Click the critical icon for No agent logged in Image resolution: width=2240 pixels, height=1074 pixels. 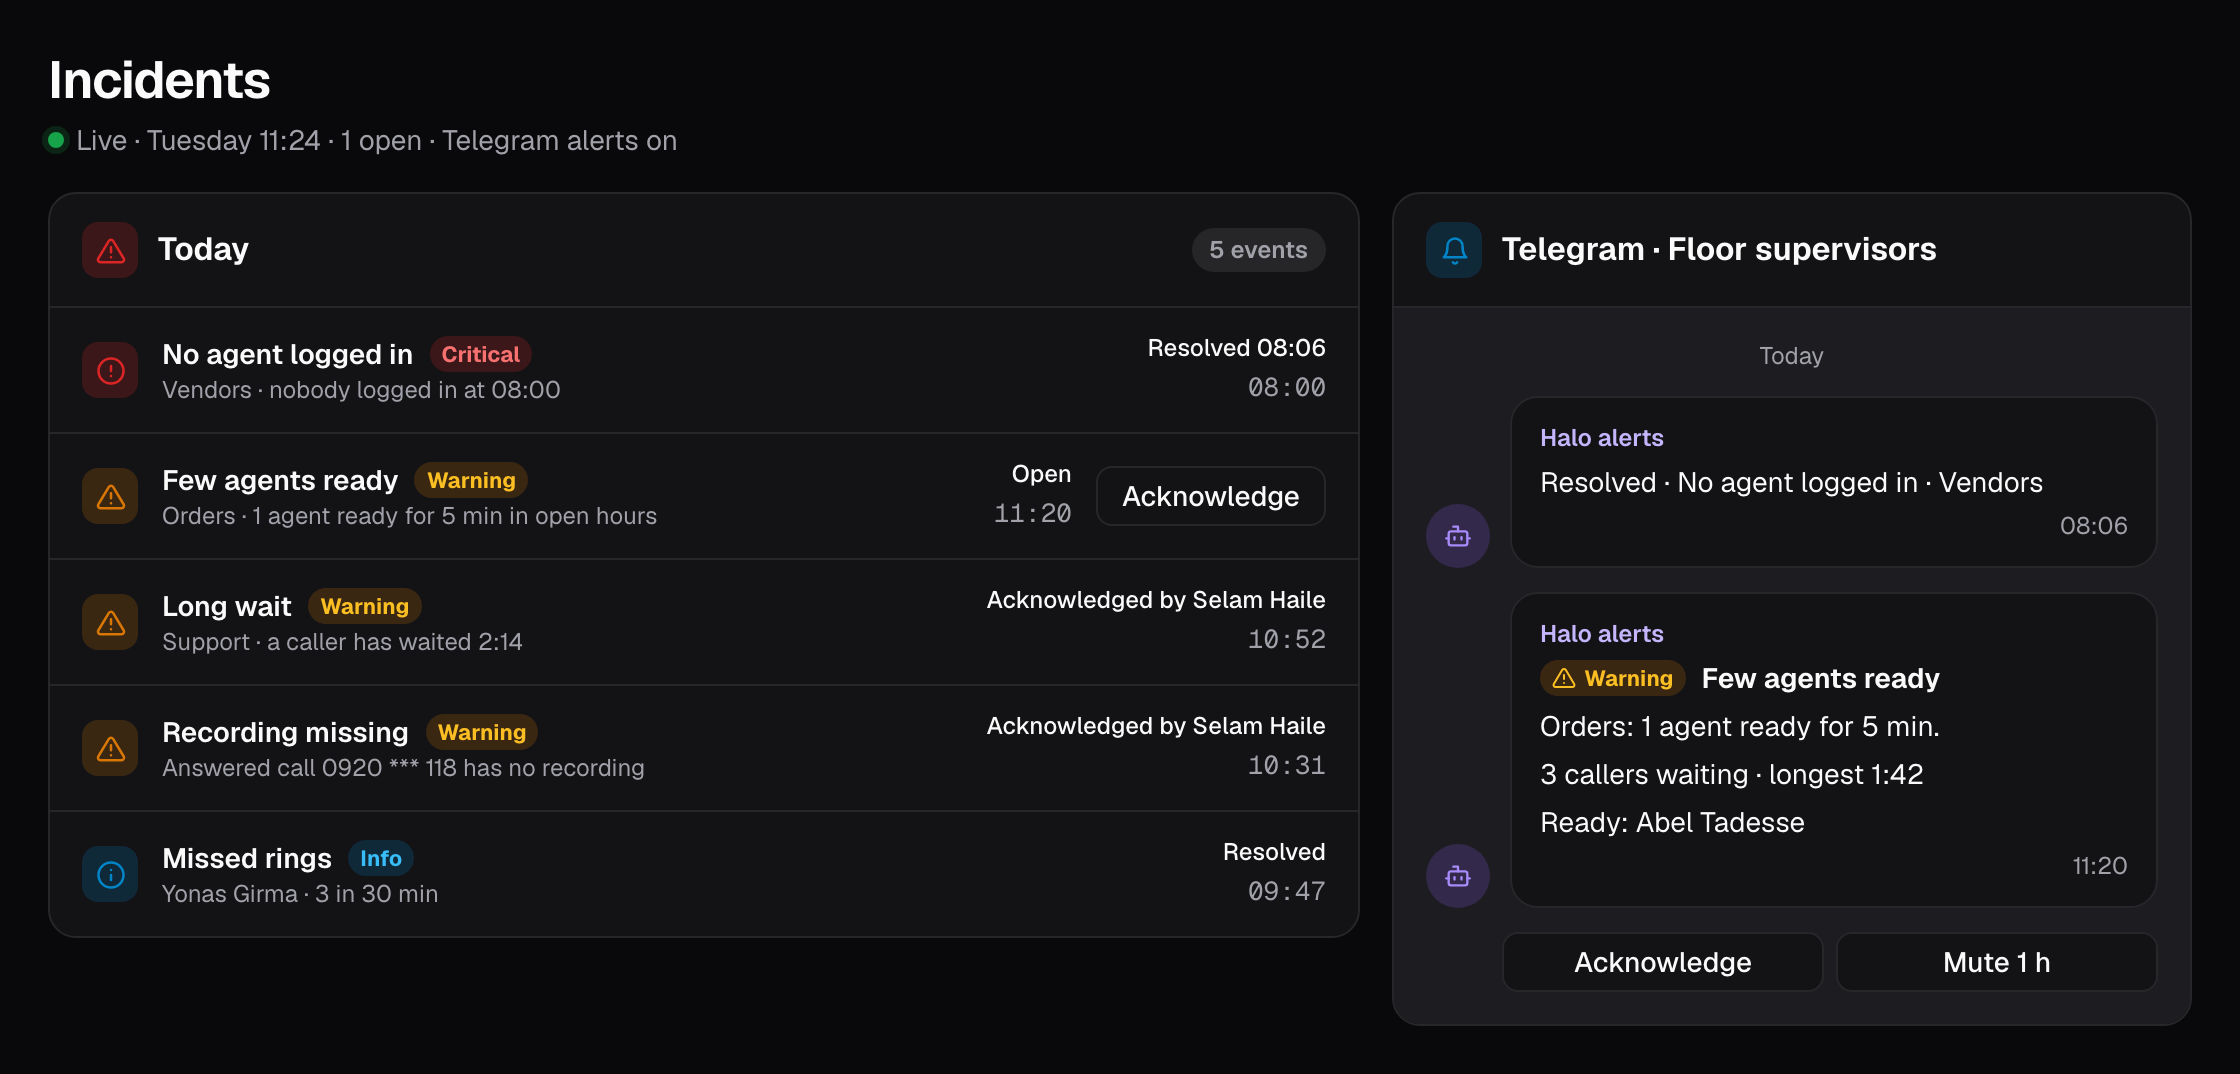[x=110, y=371]
